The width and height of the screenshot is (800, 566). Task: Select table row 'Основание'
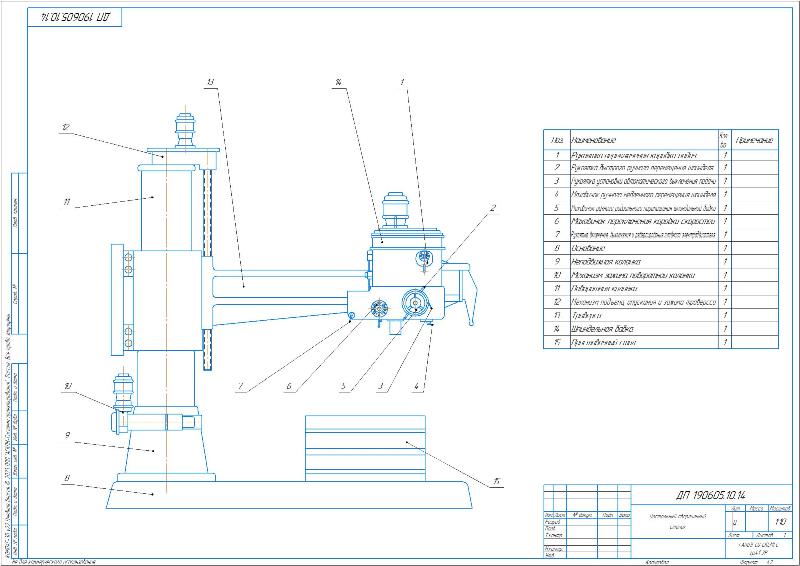(661, 248)
